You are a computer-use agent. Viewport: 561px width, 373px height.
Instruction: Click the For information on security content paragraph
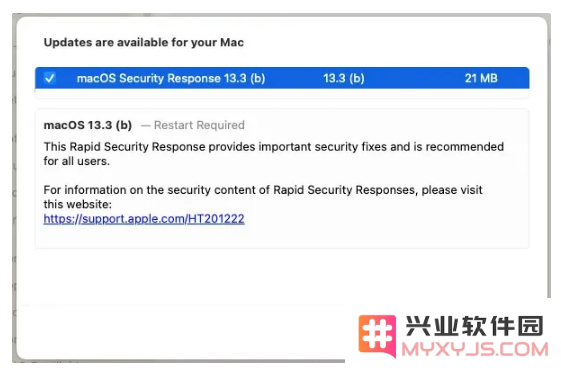click(x=263, y=197)
